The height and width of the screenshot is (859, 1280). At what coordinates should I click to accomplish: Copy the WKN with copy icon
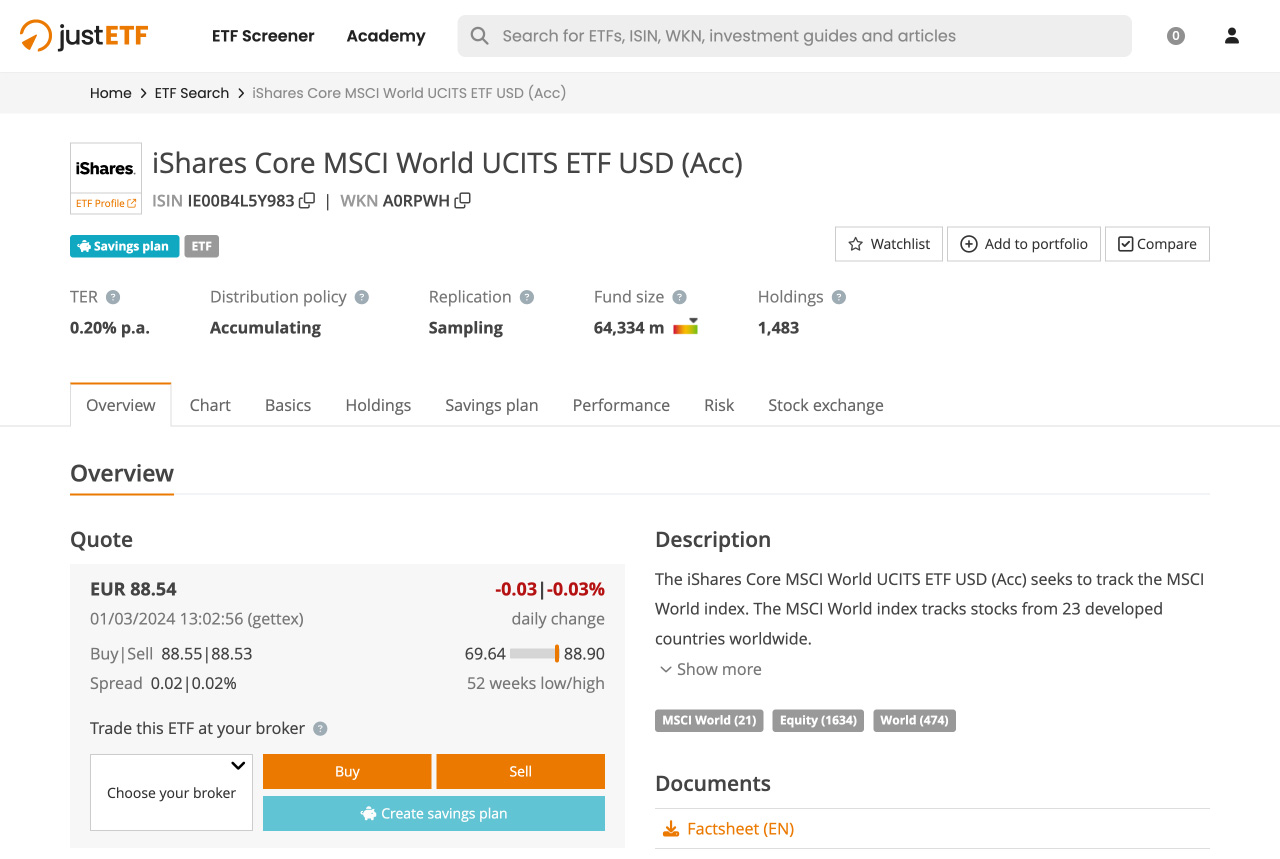pos(462,200)
